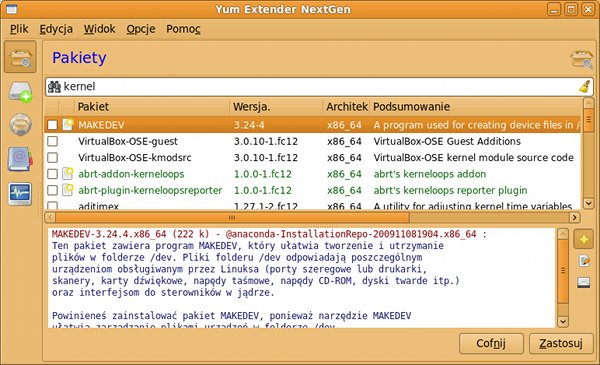
Task: Click the package list vertical scrollbar handle
Action: tap(589, 120)
